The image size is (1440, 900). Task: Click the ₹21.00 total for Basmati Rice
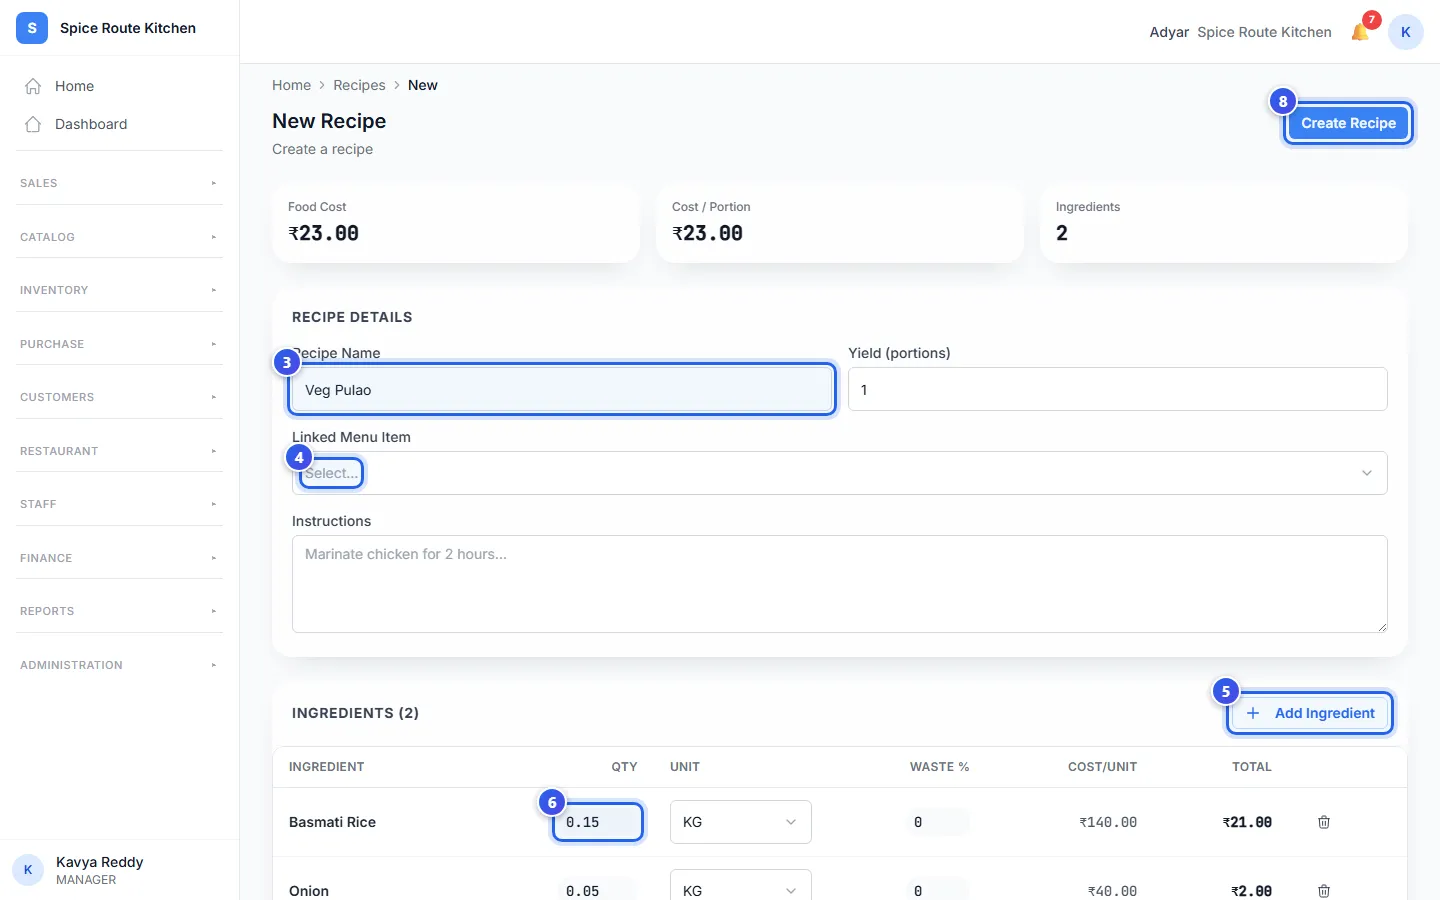pyautogui.click(x=1247, y=822)
